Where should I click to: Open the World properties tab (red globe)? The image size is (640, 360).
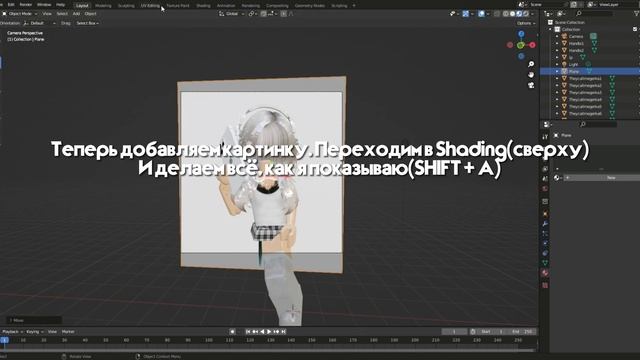(x=545, y=189)
